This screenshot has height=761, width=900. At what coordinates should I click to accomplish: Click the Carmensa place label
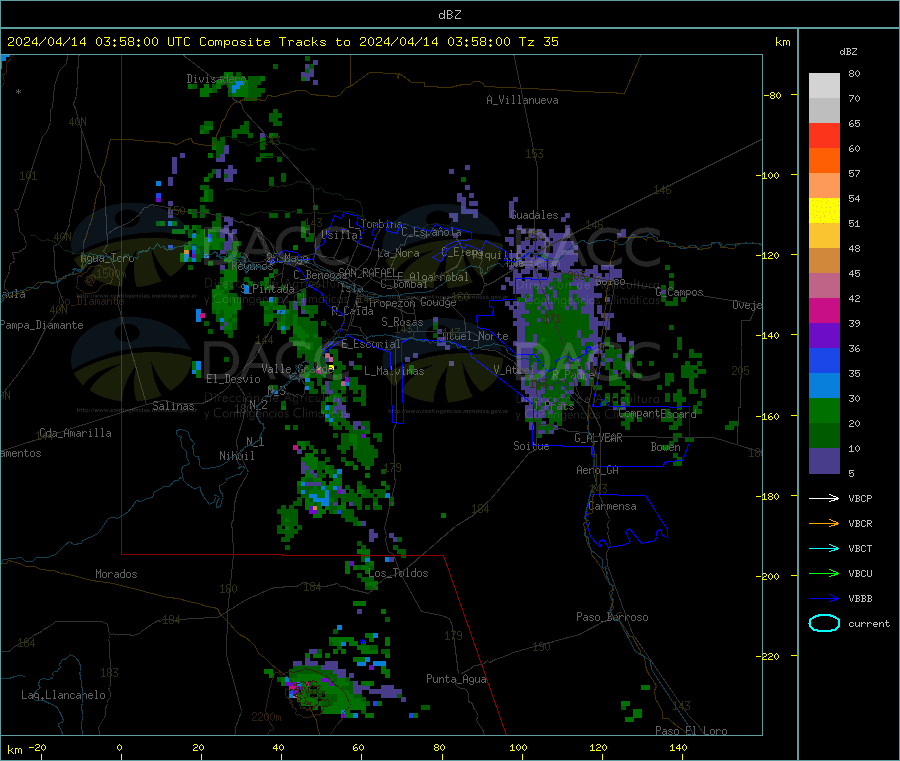click(x=612, y=506)
